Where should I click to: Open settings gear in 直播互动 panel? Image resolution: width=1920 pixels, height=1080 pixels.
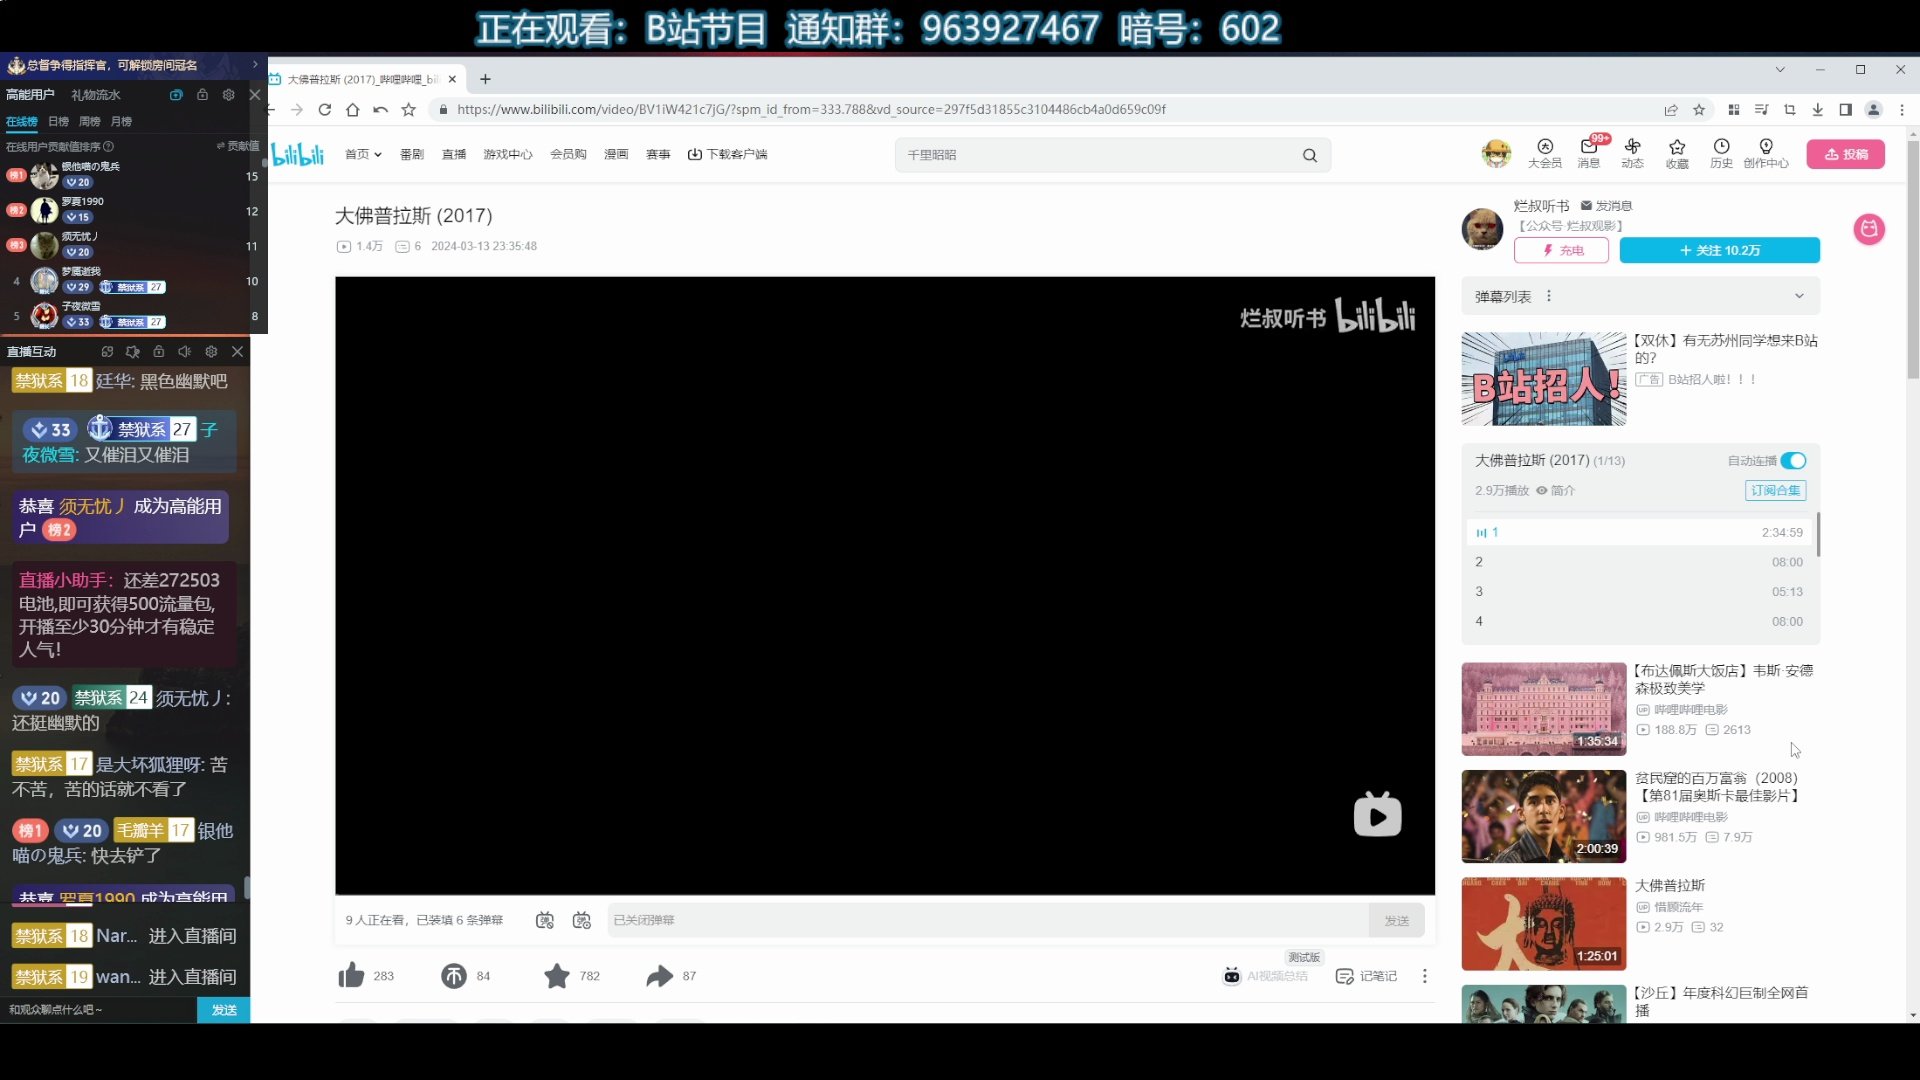[x=211, y=351]
